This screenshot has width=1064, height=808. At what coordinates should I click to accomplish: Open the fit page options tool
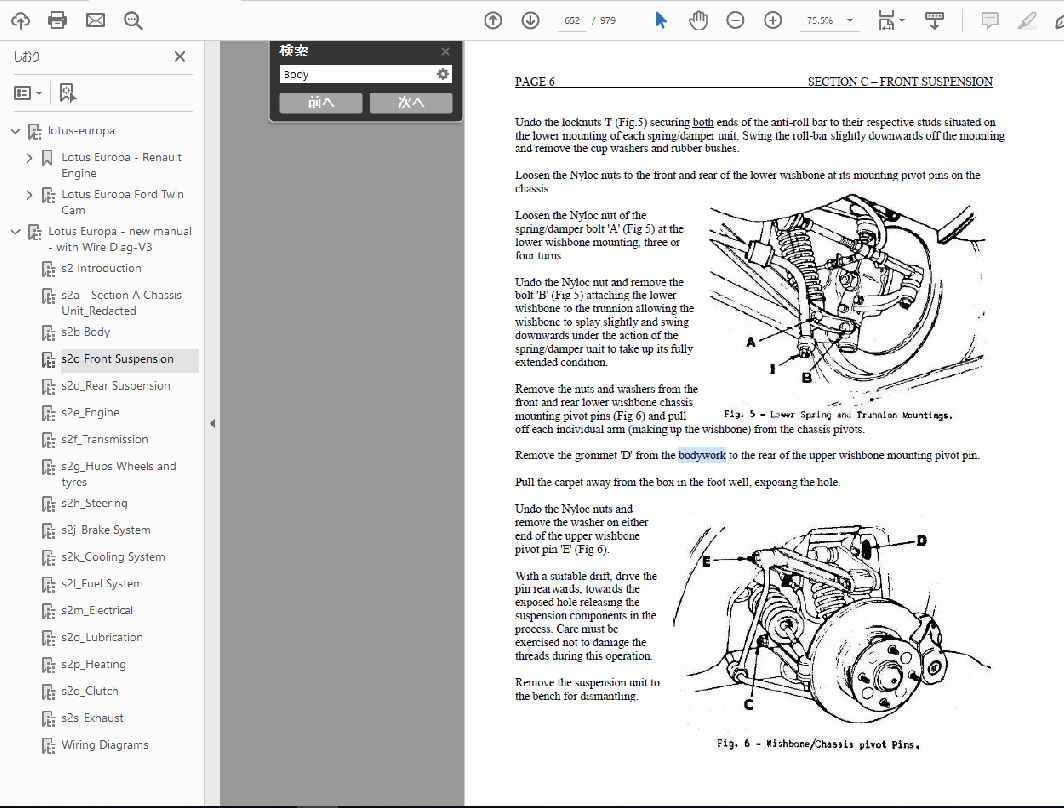click(x=890, y=20)
